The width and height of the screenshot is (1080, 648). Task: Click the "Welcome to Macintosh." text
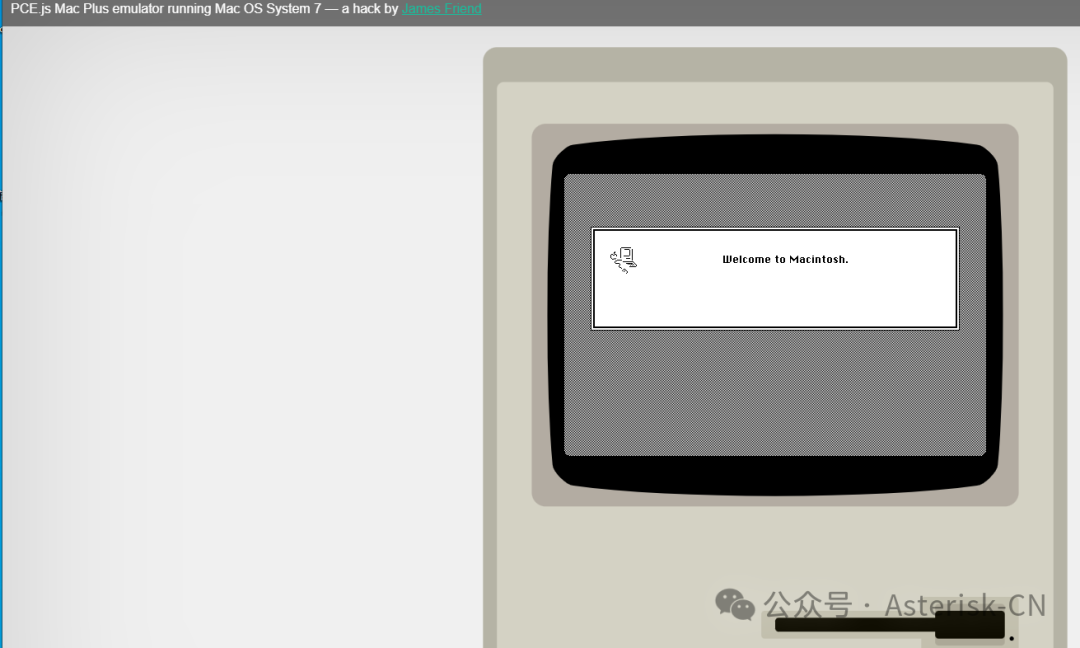[785, 260]
